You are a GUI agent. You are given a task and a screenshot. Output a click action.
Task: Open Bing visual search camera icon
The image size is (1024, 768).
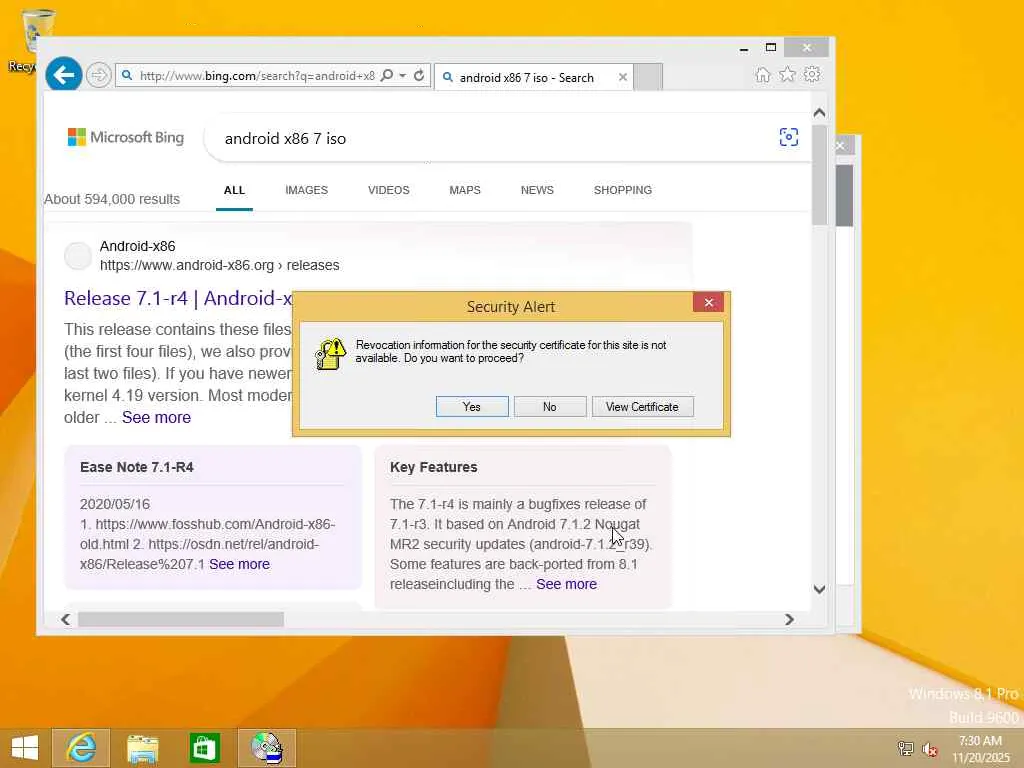pos(789,137)
